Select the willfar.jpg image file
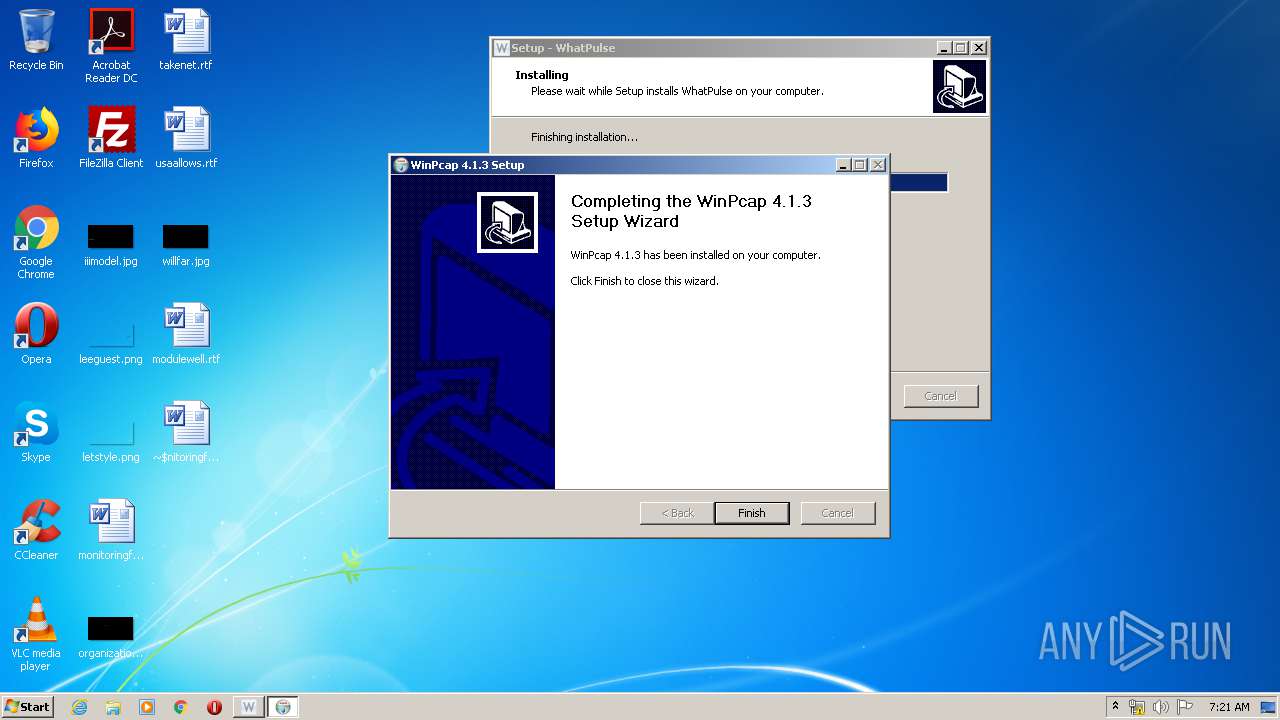This screenshot has width=1280, height=720. pos(186,245)
